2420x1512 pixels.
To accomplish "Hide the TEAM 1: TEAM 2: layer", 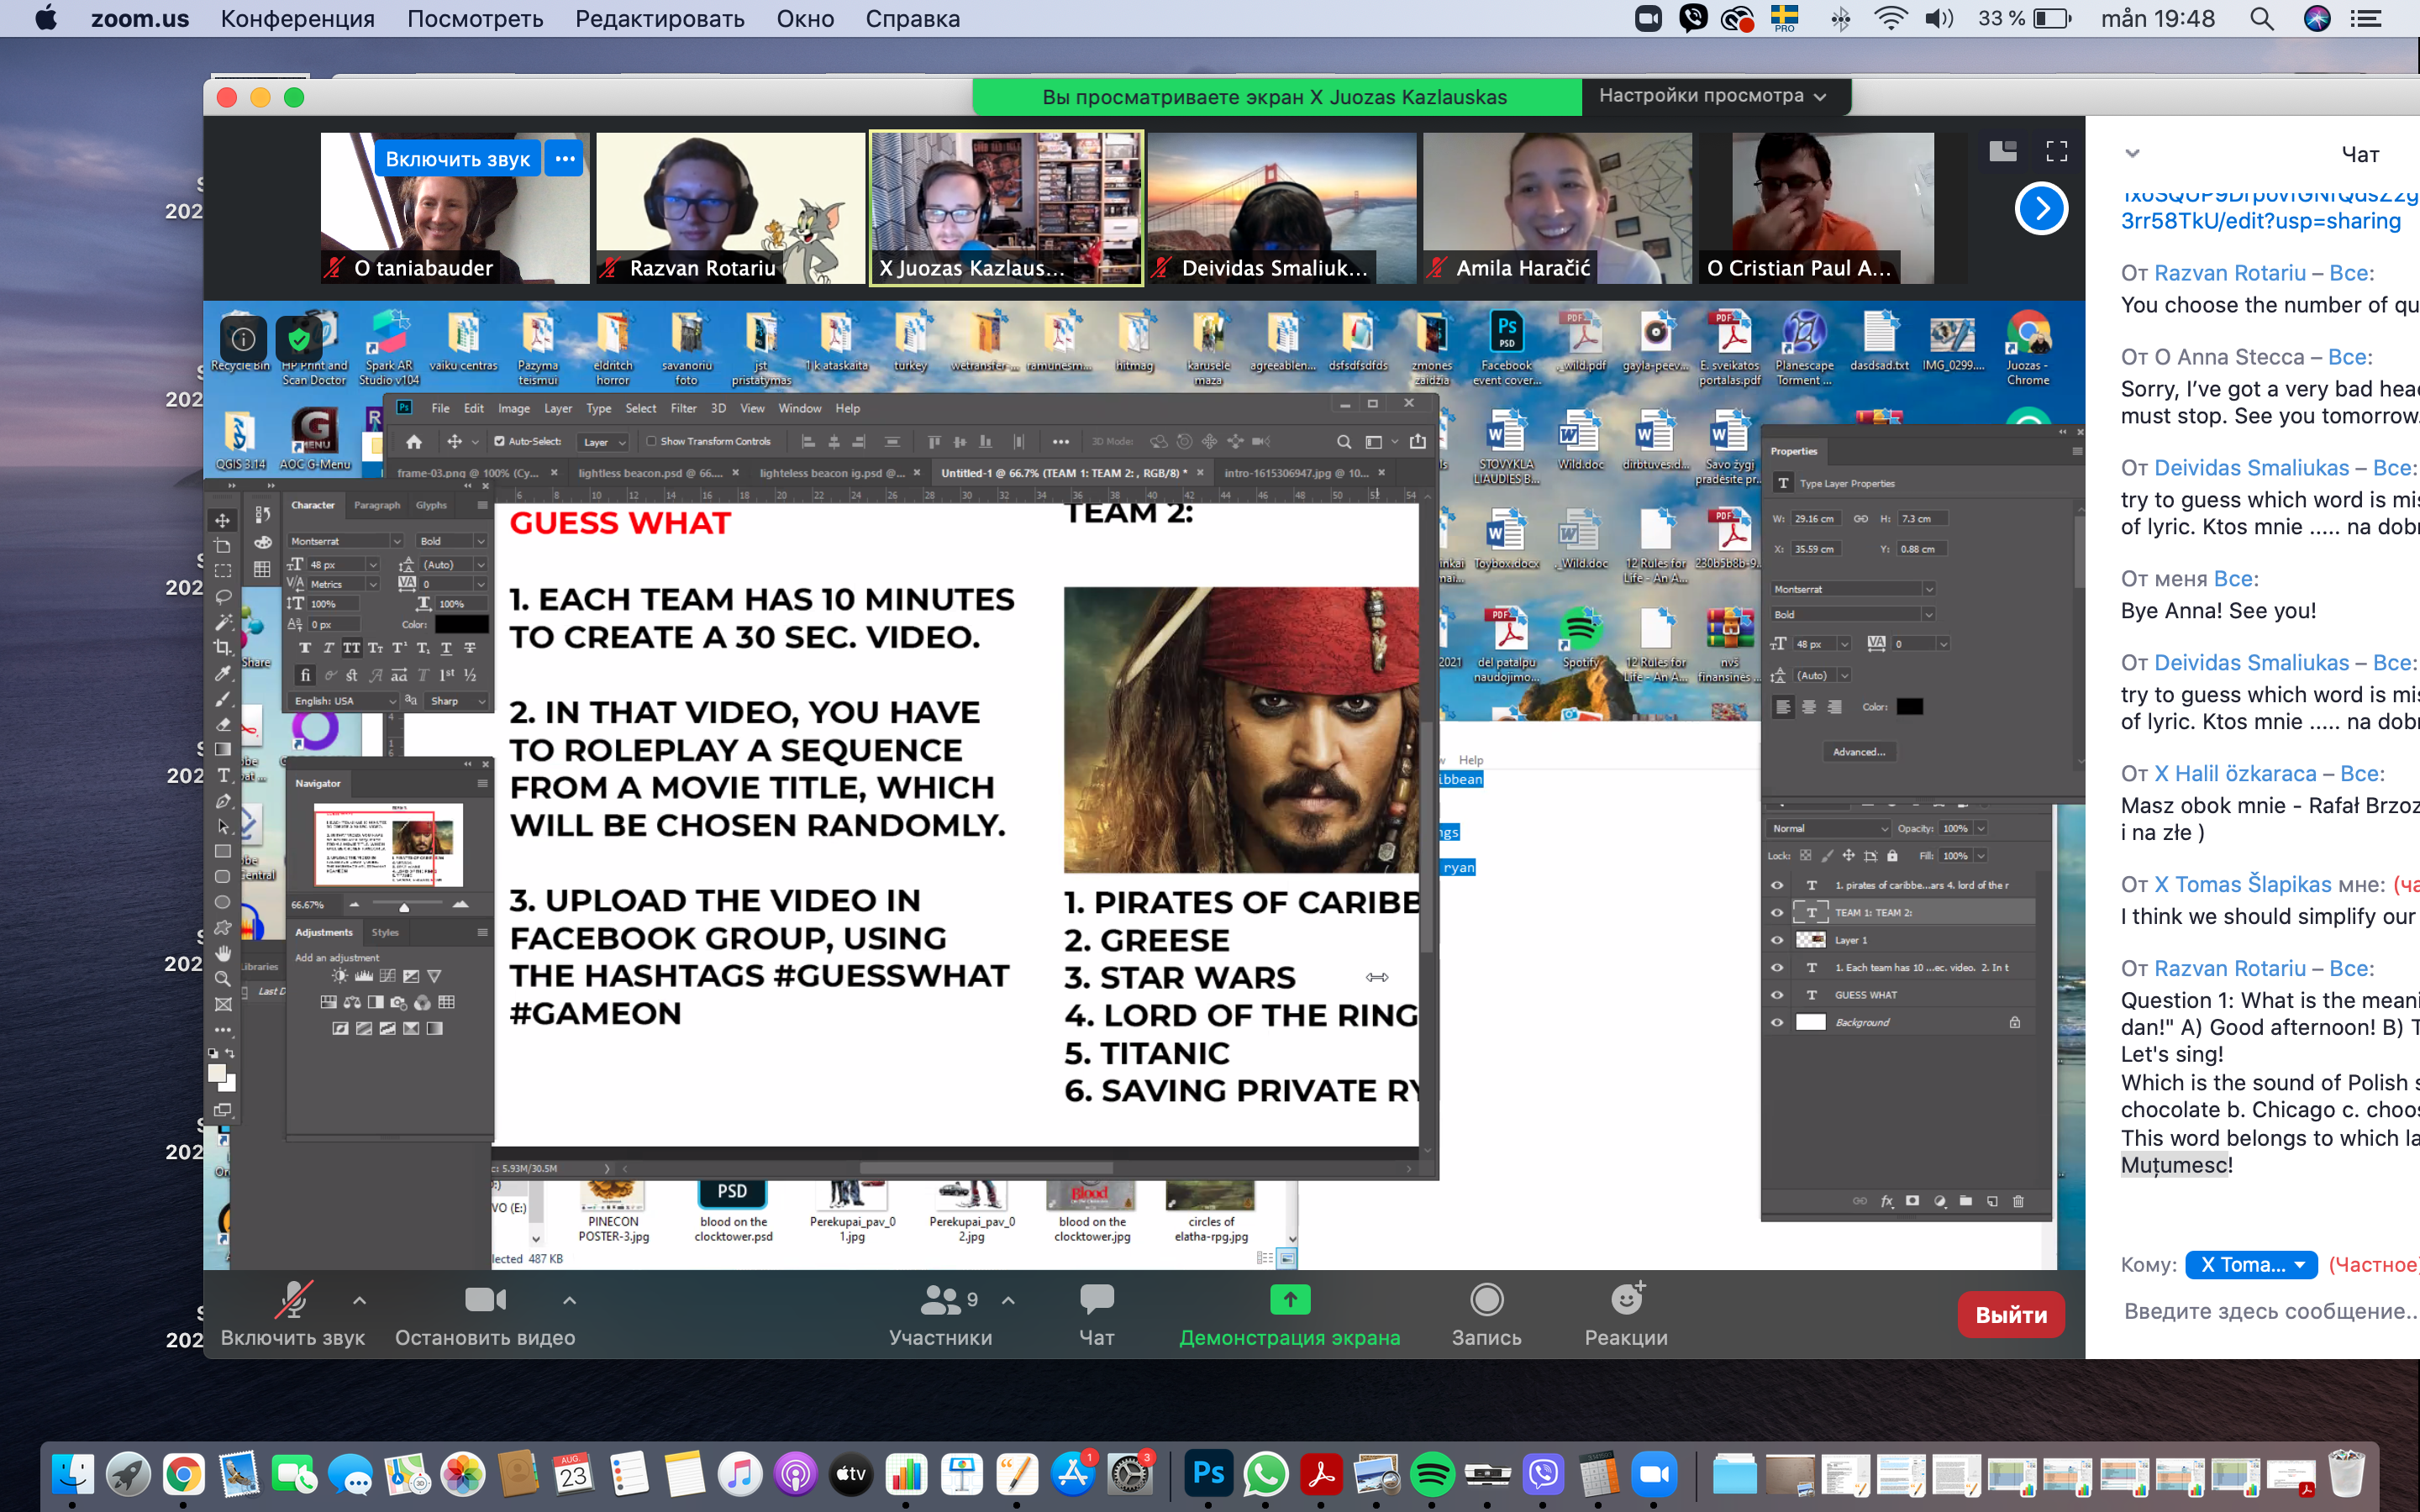I will [1777, 912].
